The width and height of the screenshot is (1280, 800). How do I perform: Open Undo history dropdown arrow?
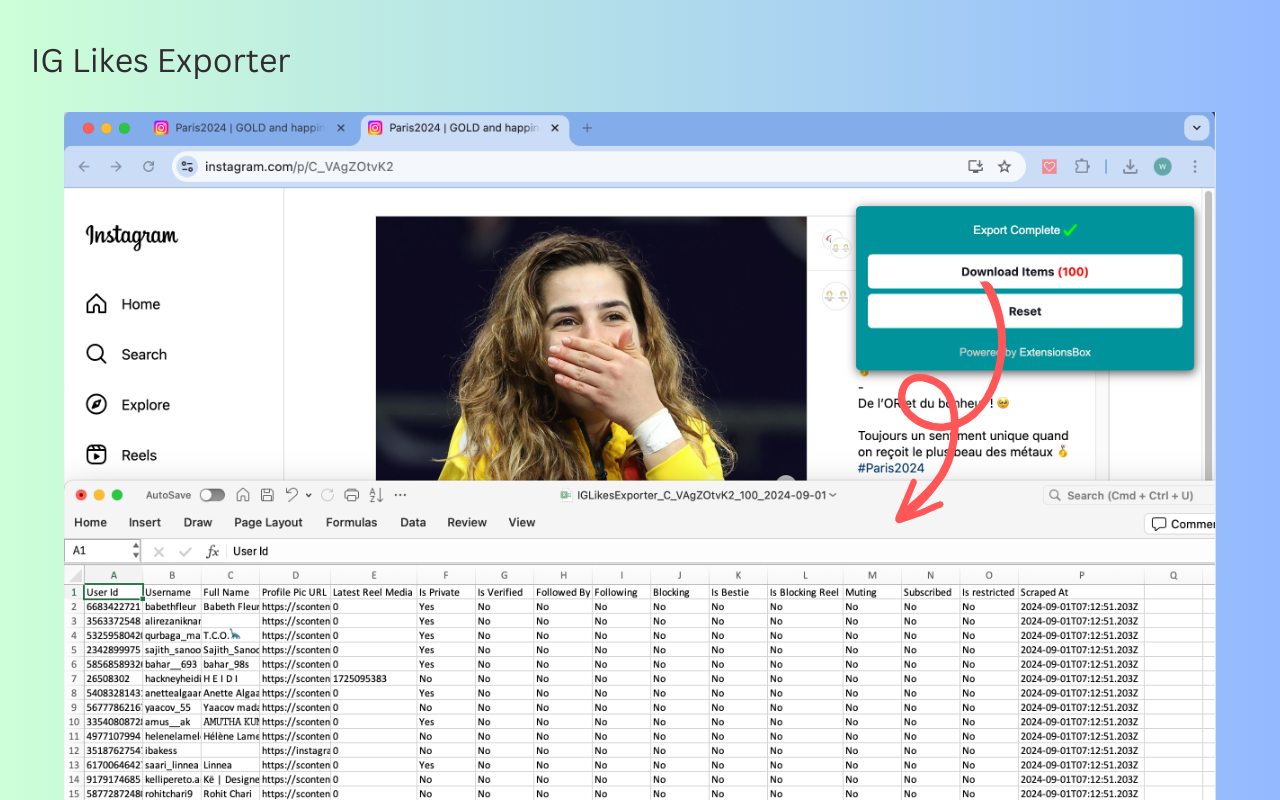point(308,495)
